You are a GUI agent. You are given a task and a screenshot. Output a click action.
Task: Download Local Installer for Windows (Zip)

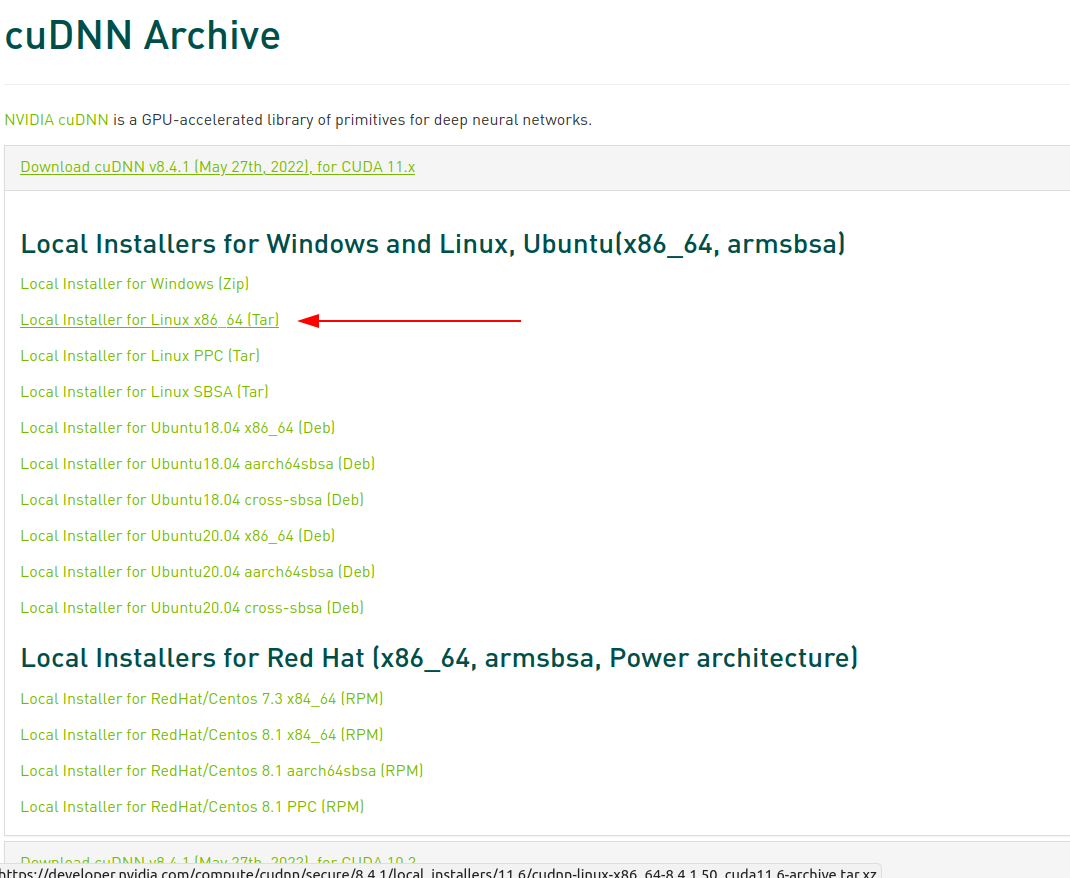coord(134,284)
